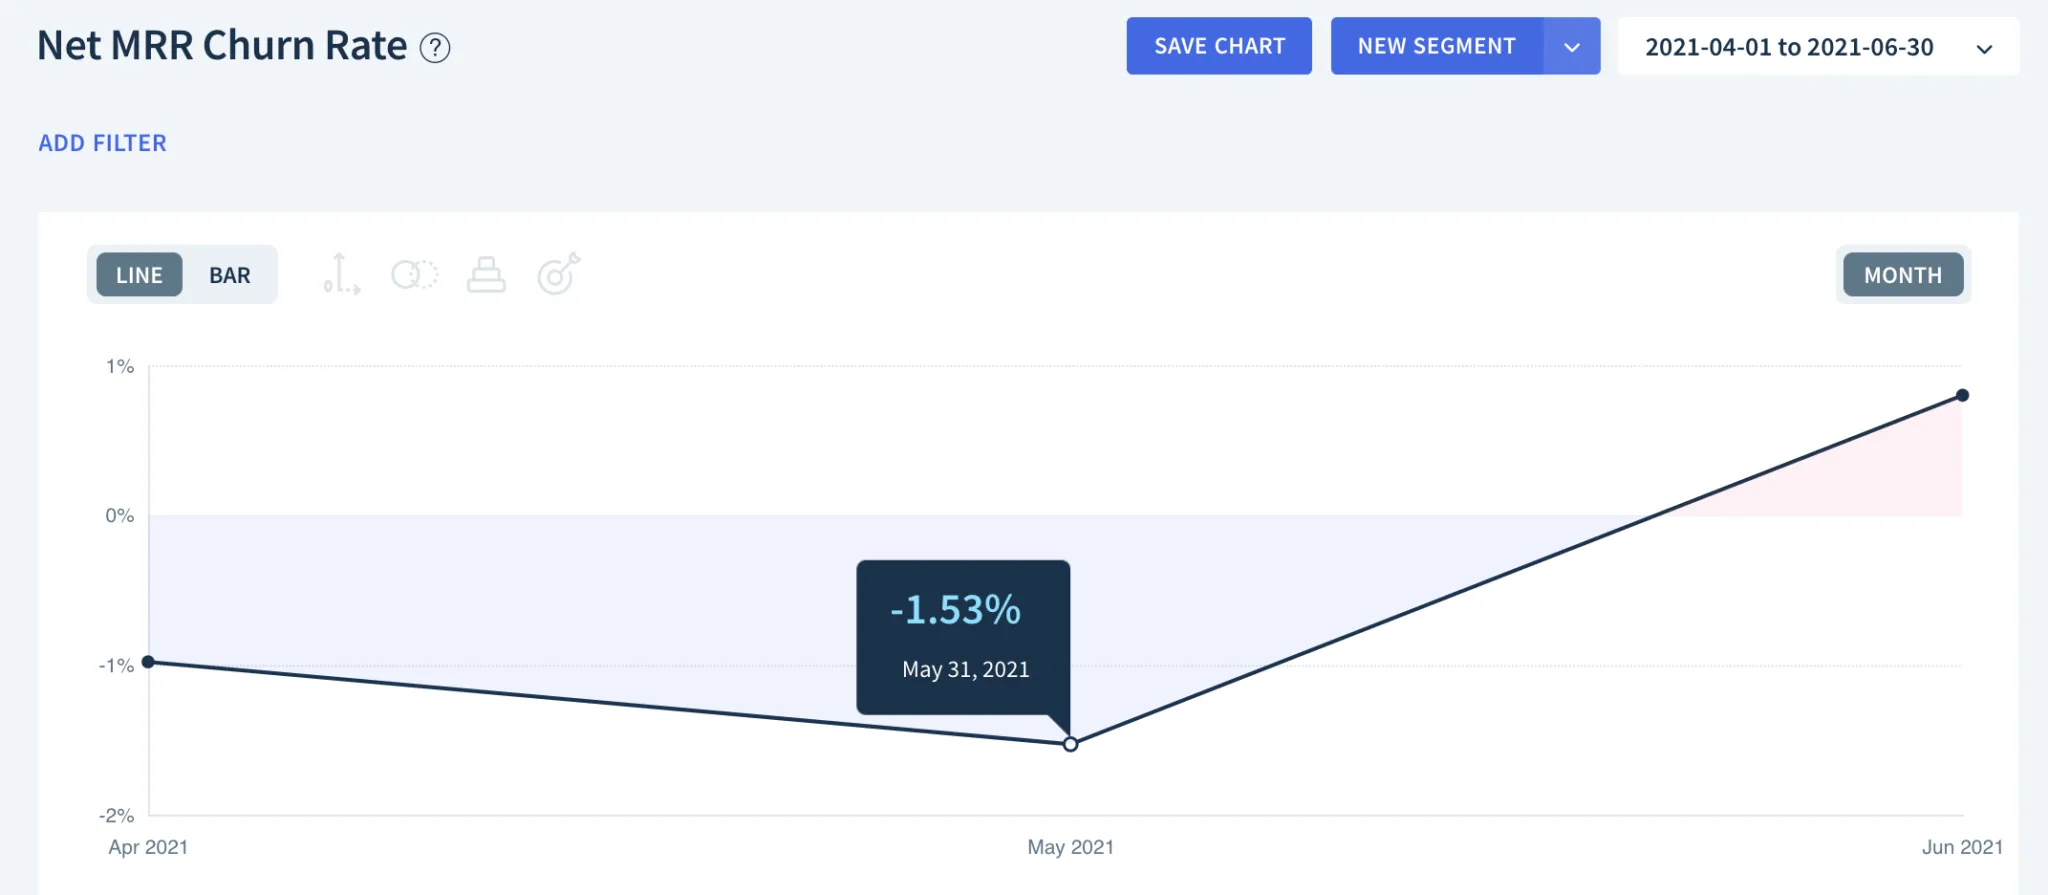Click the Jun 2021 x-axis label
The width and height of the screenshot is (2048, 895).
(x=1962, y=847)
